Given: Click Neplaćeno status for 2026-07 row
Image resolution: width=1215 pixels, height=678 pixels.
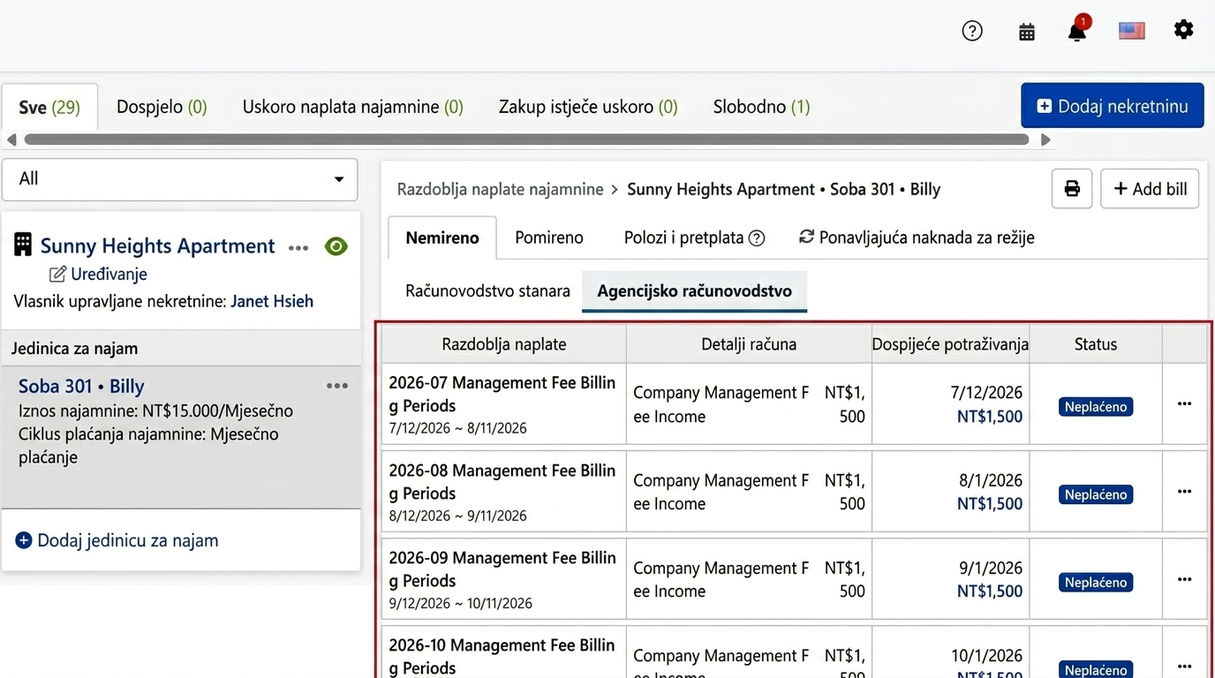Looking at the screenshot, I should coord(1096,407).
